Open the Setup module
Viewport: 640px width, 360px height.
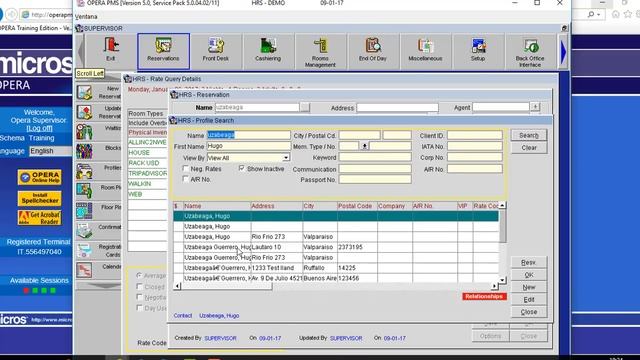click(x=478, y=51)
